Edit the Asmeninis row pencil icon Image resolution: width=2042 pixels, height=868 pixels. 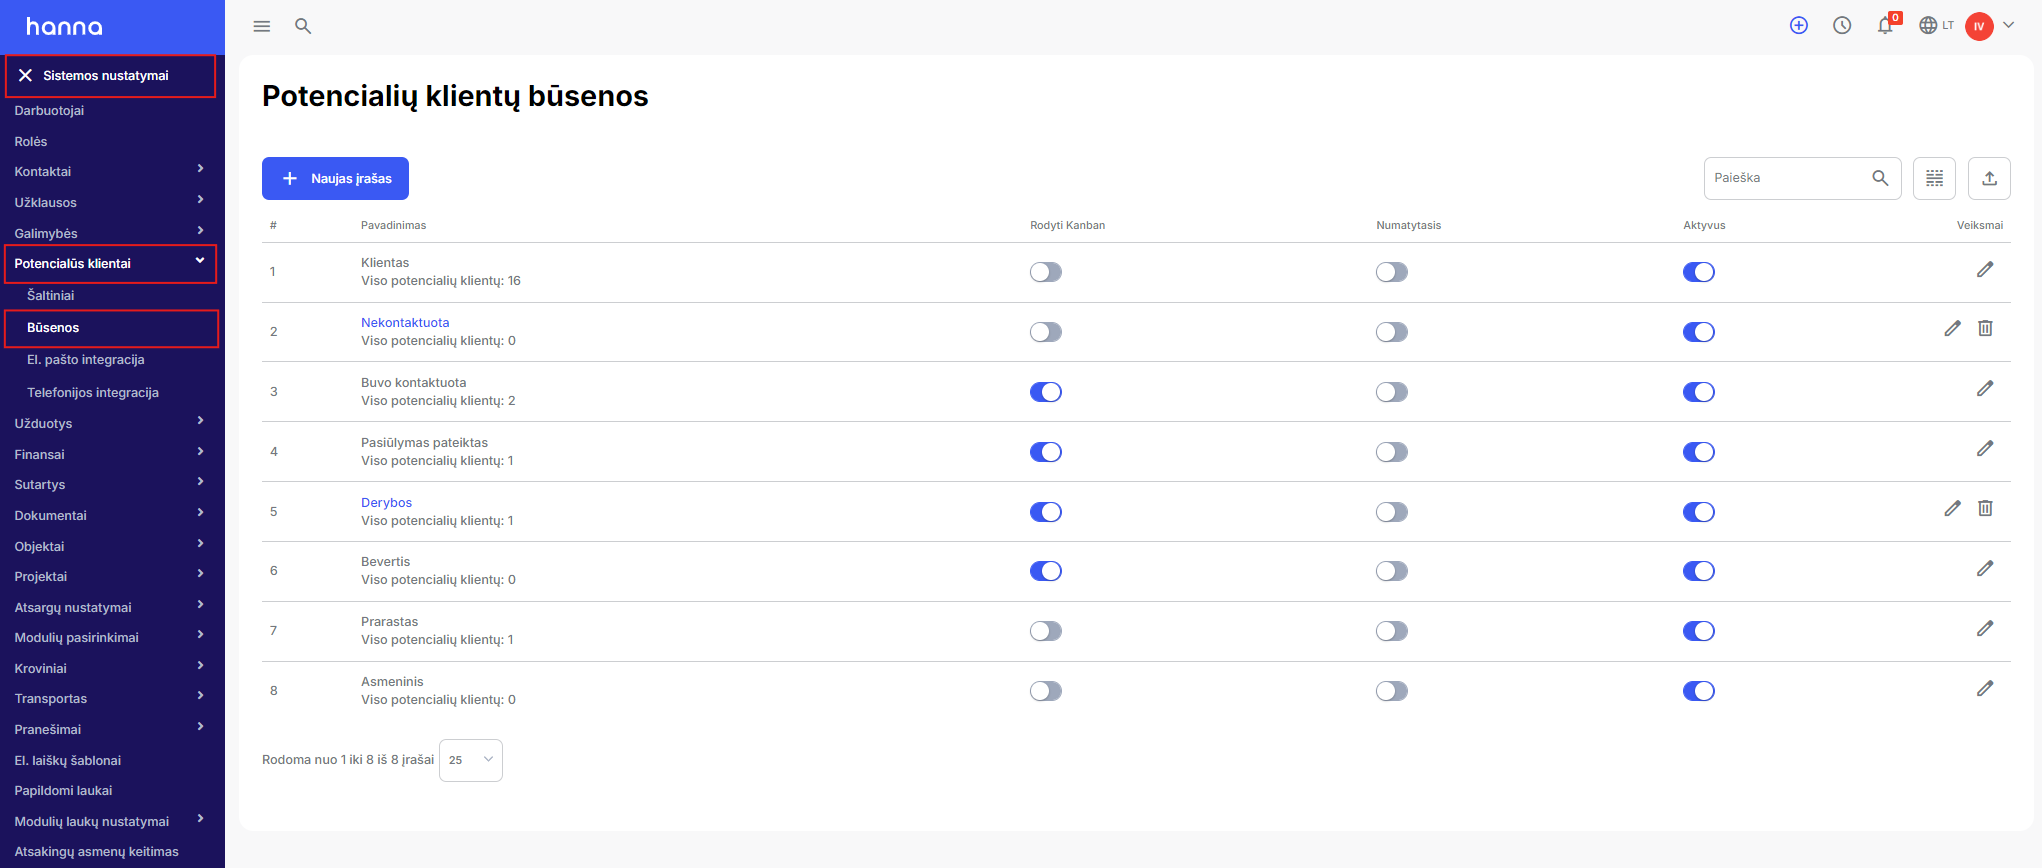pos(1985,689)
